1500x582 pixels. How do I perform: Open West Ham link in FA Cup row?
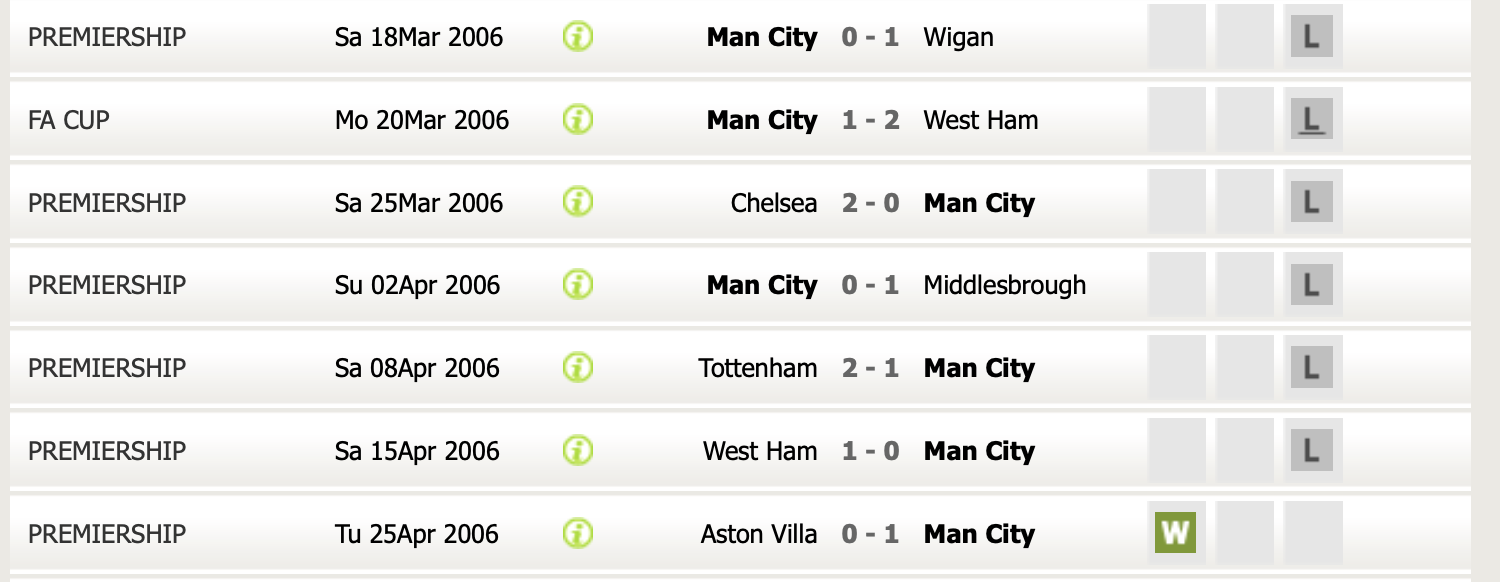[x=981, y=120]
